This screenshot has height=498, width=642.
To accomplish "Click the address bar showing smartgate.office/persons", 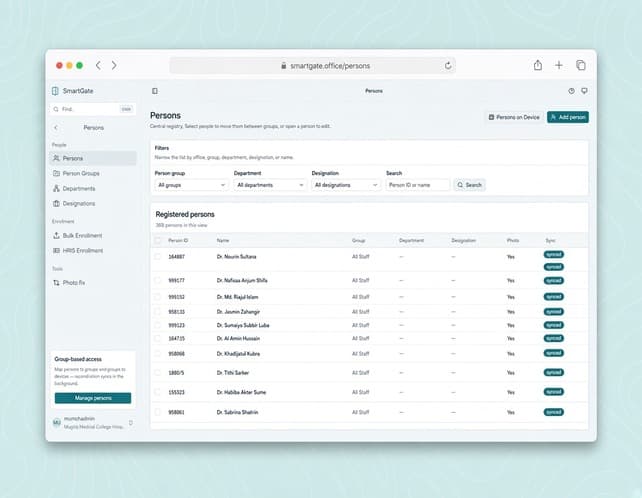I will pyautogui.click(x=312, y=66).
